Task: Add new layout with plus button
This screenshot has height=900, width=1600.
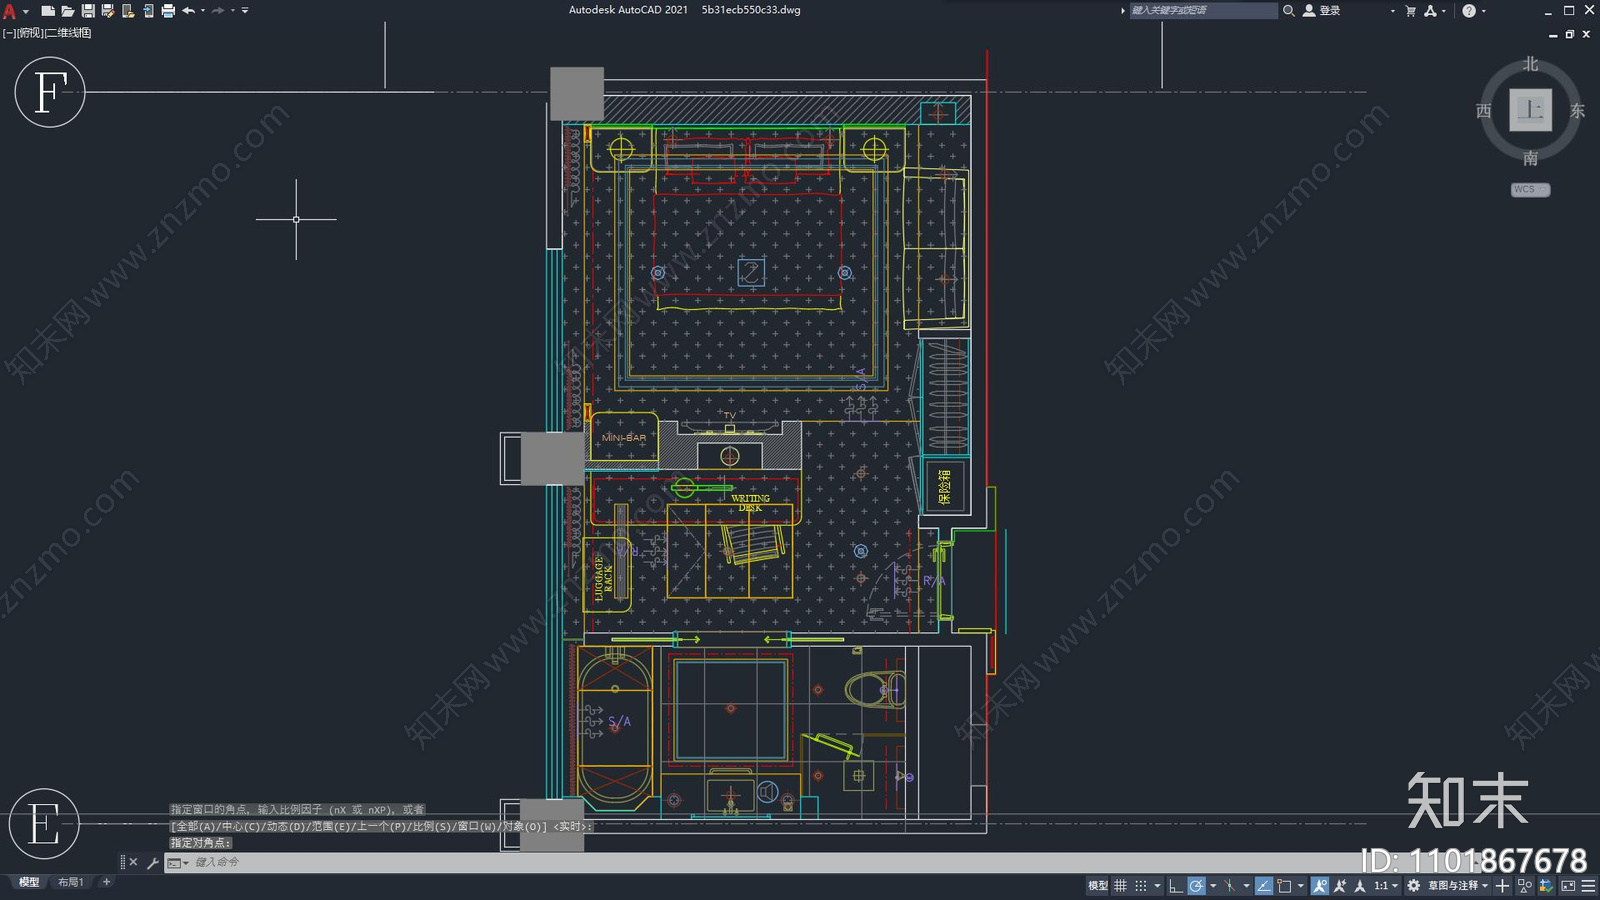Action: click(106, 882)
